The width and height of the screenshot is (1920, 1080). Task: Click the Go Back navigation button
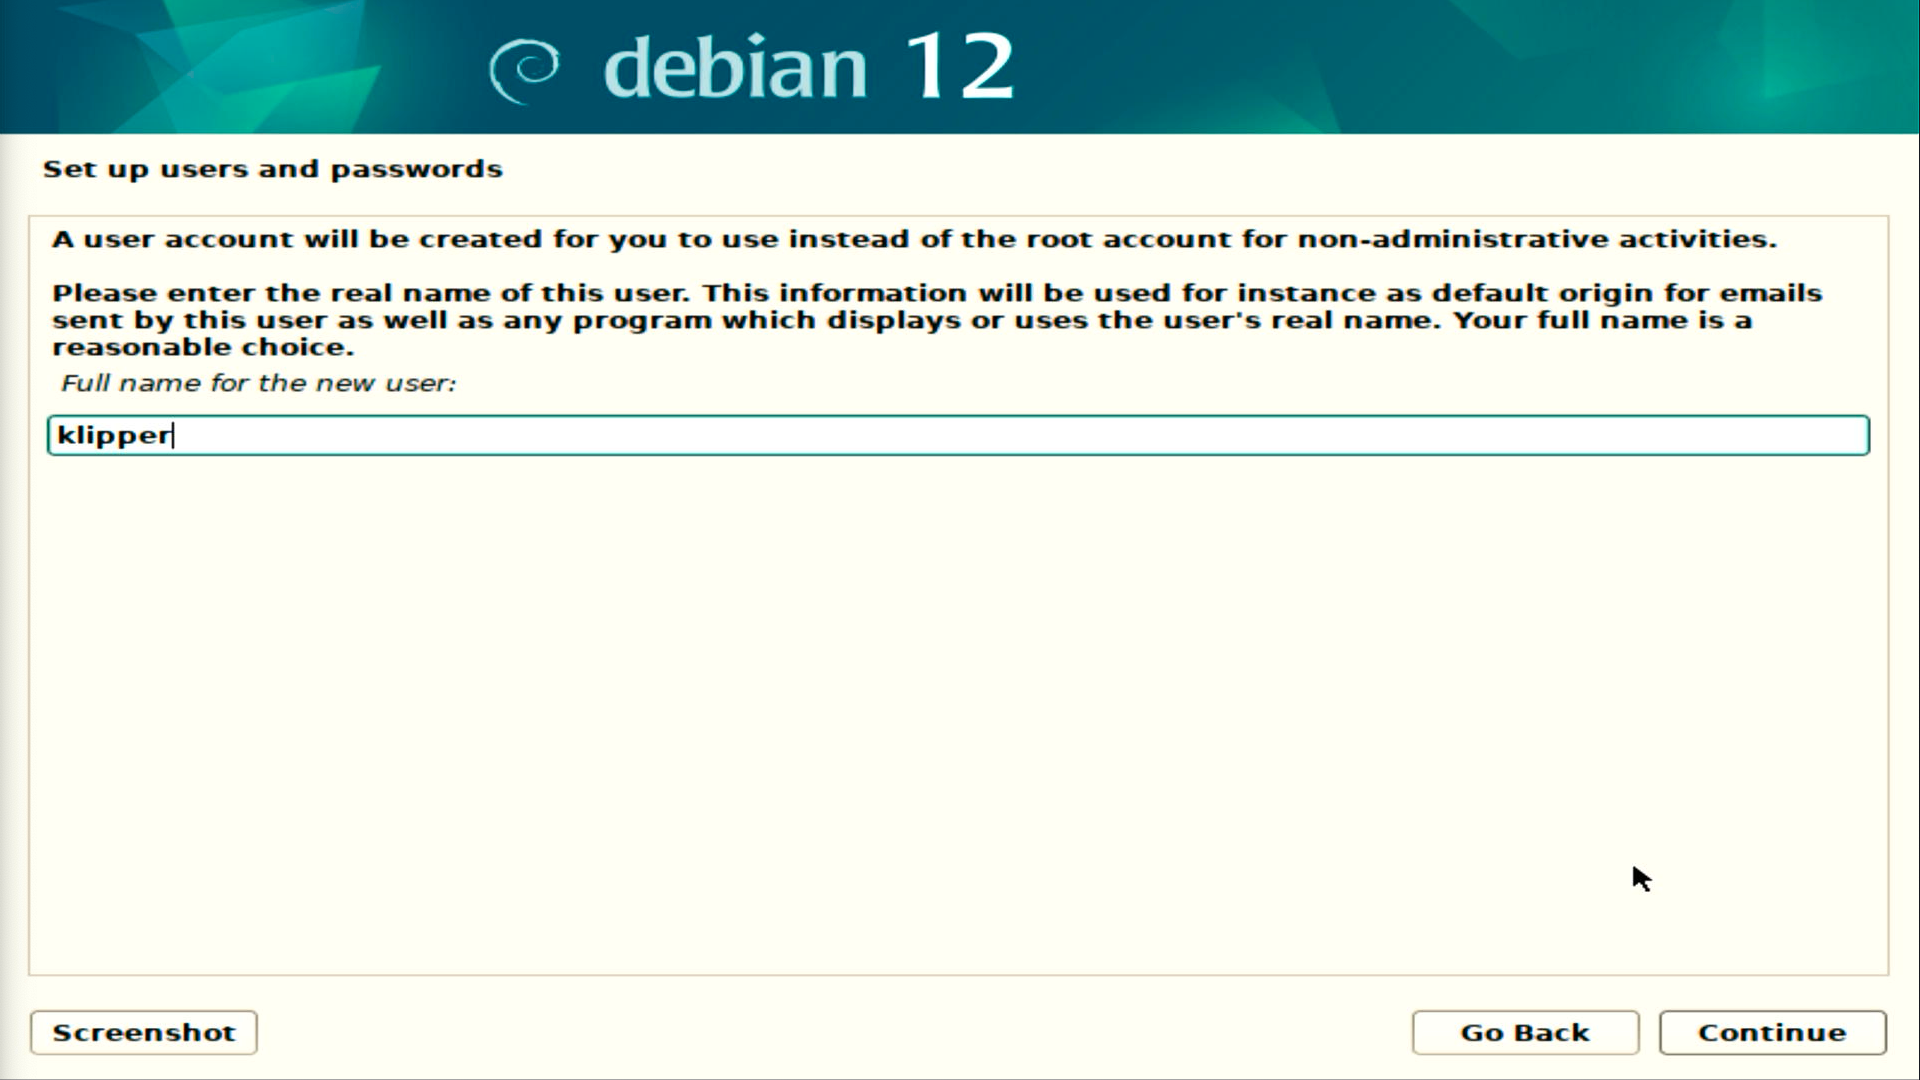tap(1524, 1031)
